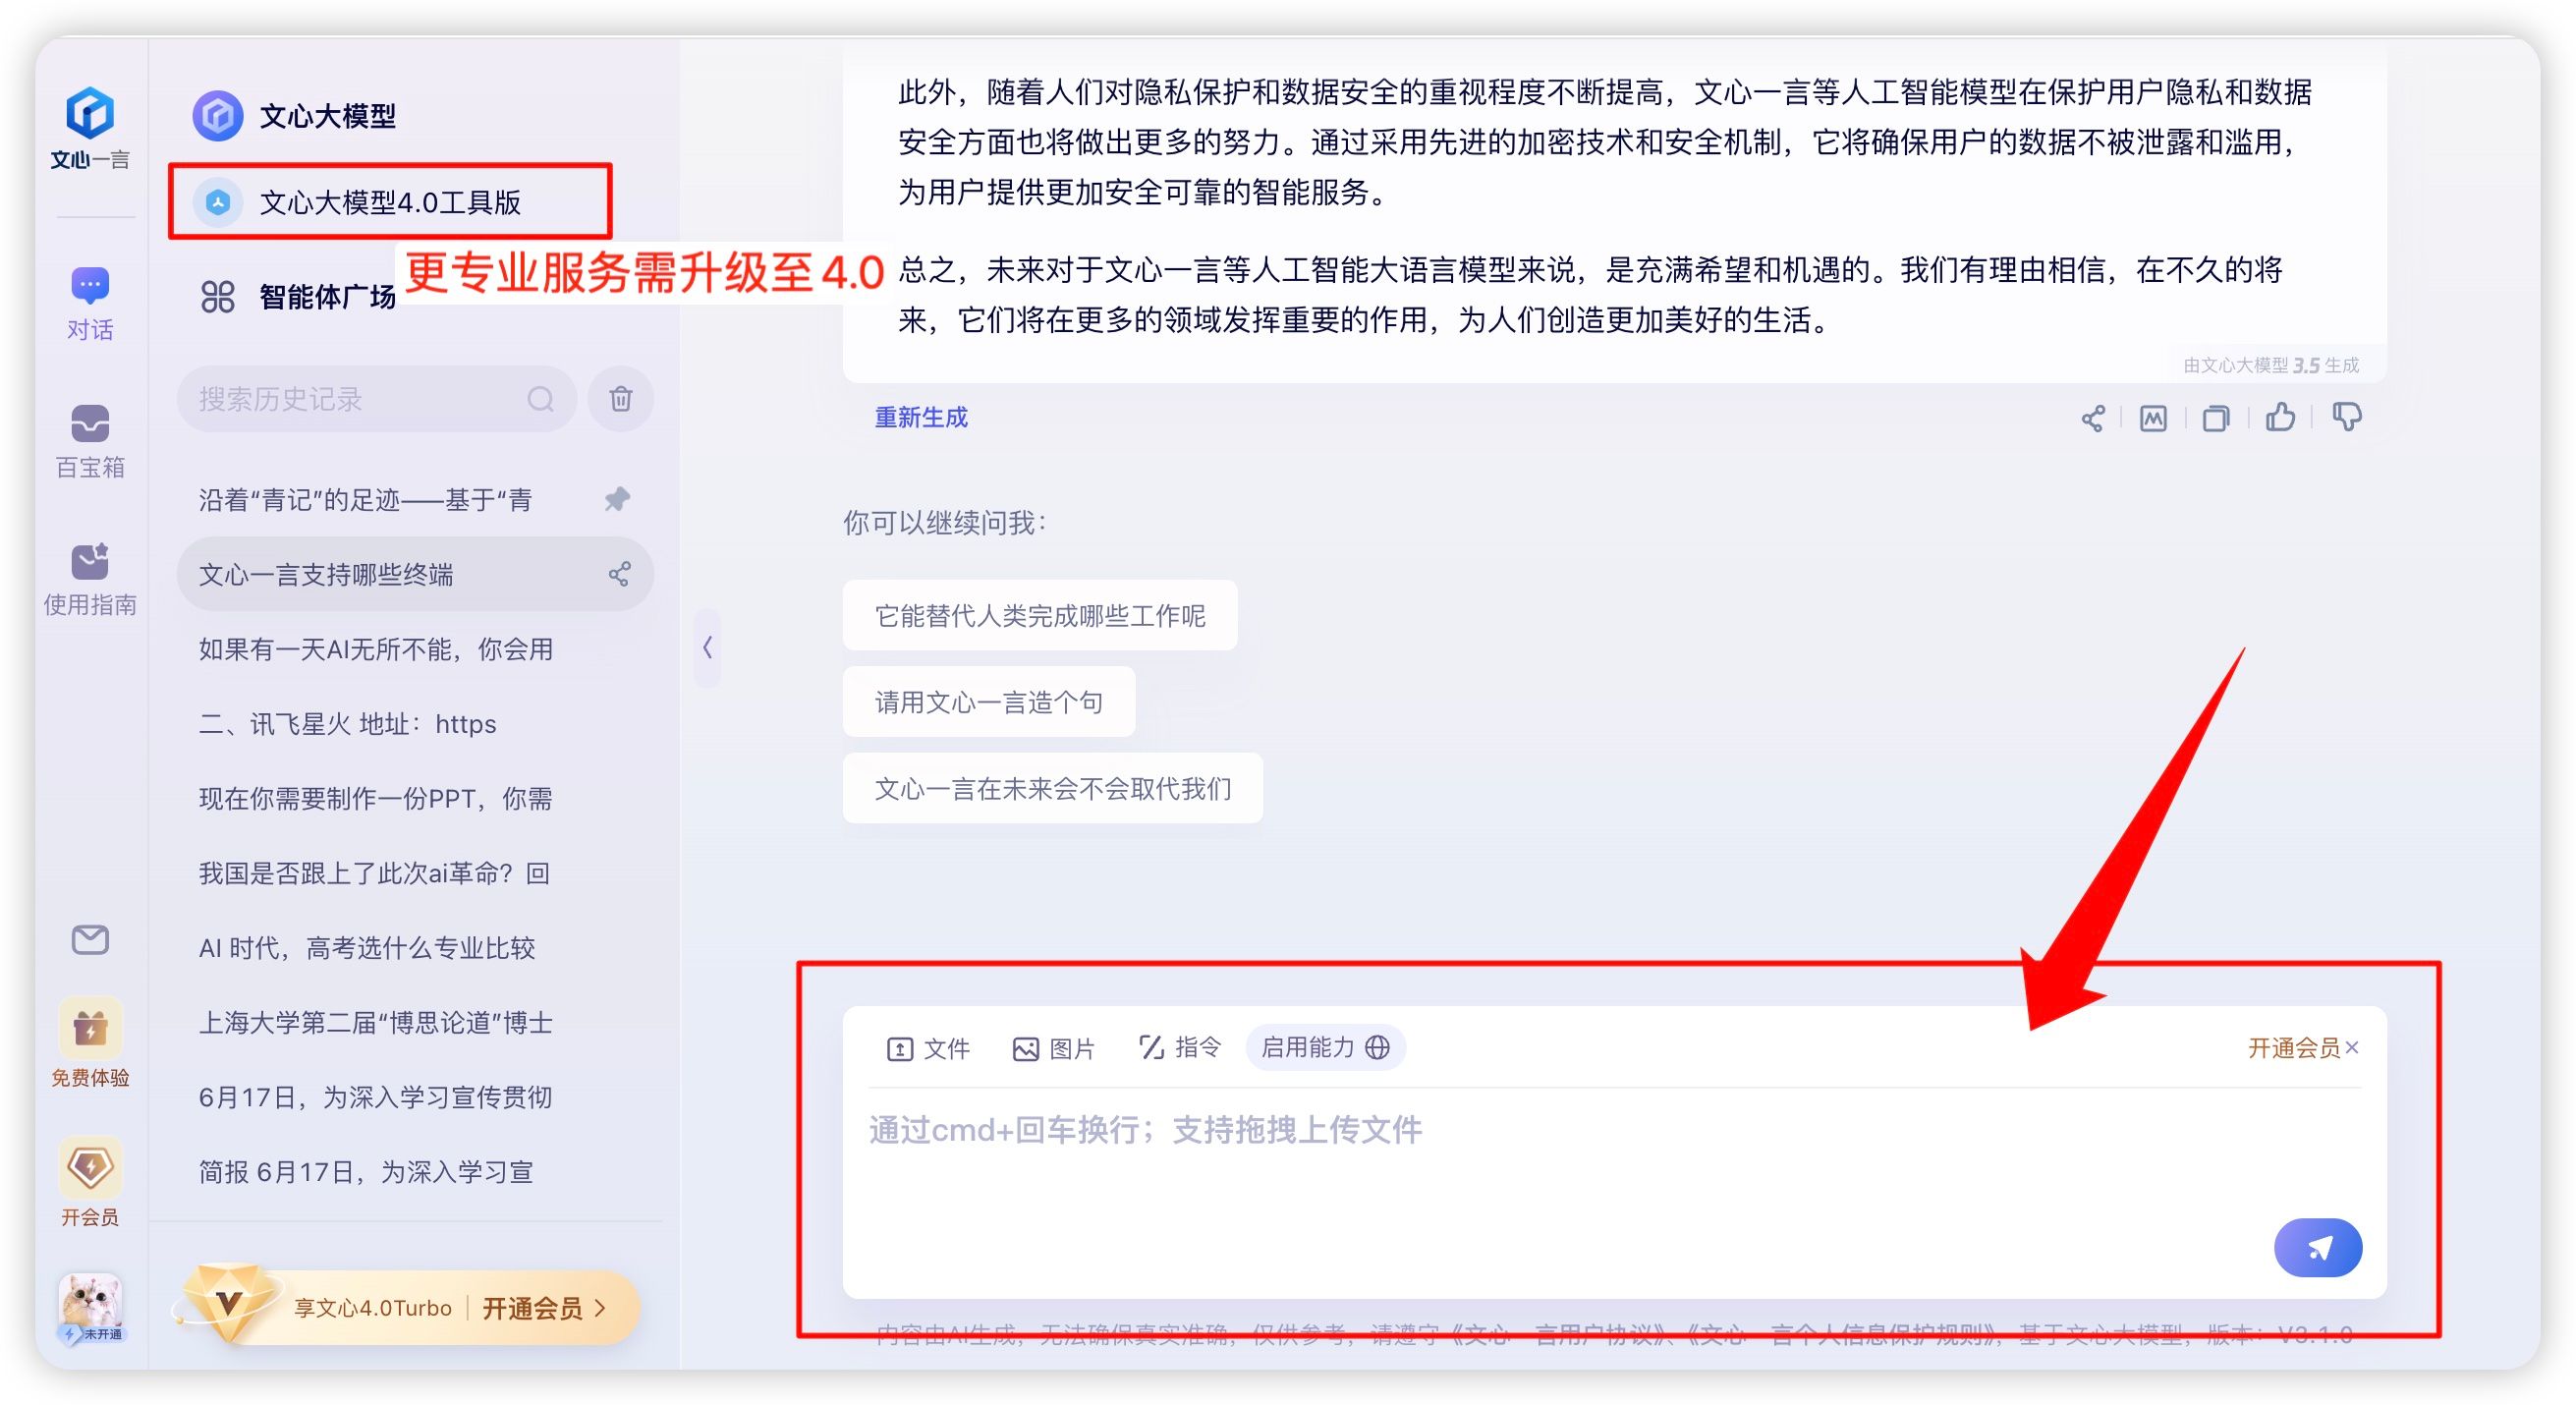Click the share icon under the response
The height and width of the screenshot is (1405, 2576).
2092,418
